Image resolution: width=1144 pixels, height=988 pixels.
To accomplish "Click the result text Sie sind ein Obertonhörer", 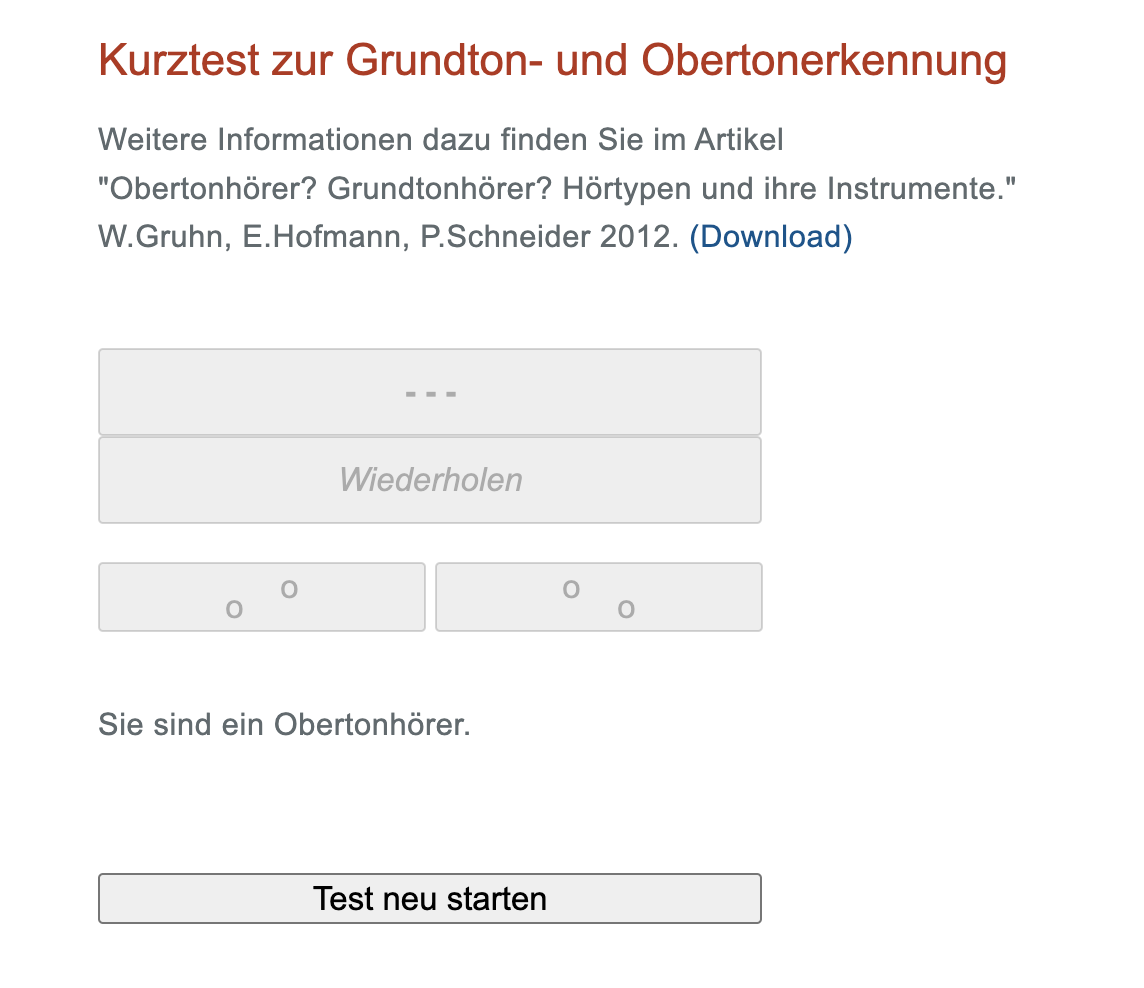I will [284, 724].
